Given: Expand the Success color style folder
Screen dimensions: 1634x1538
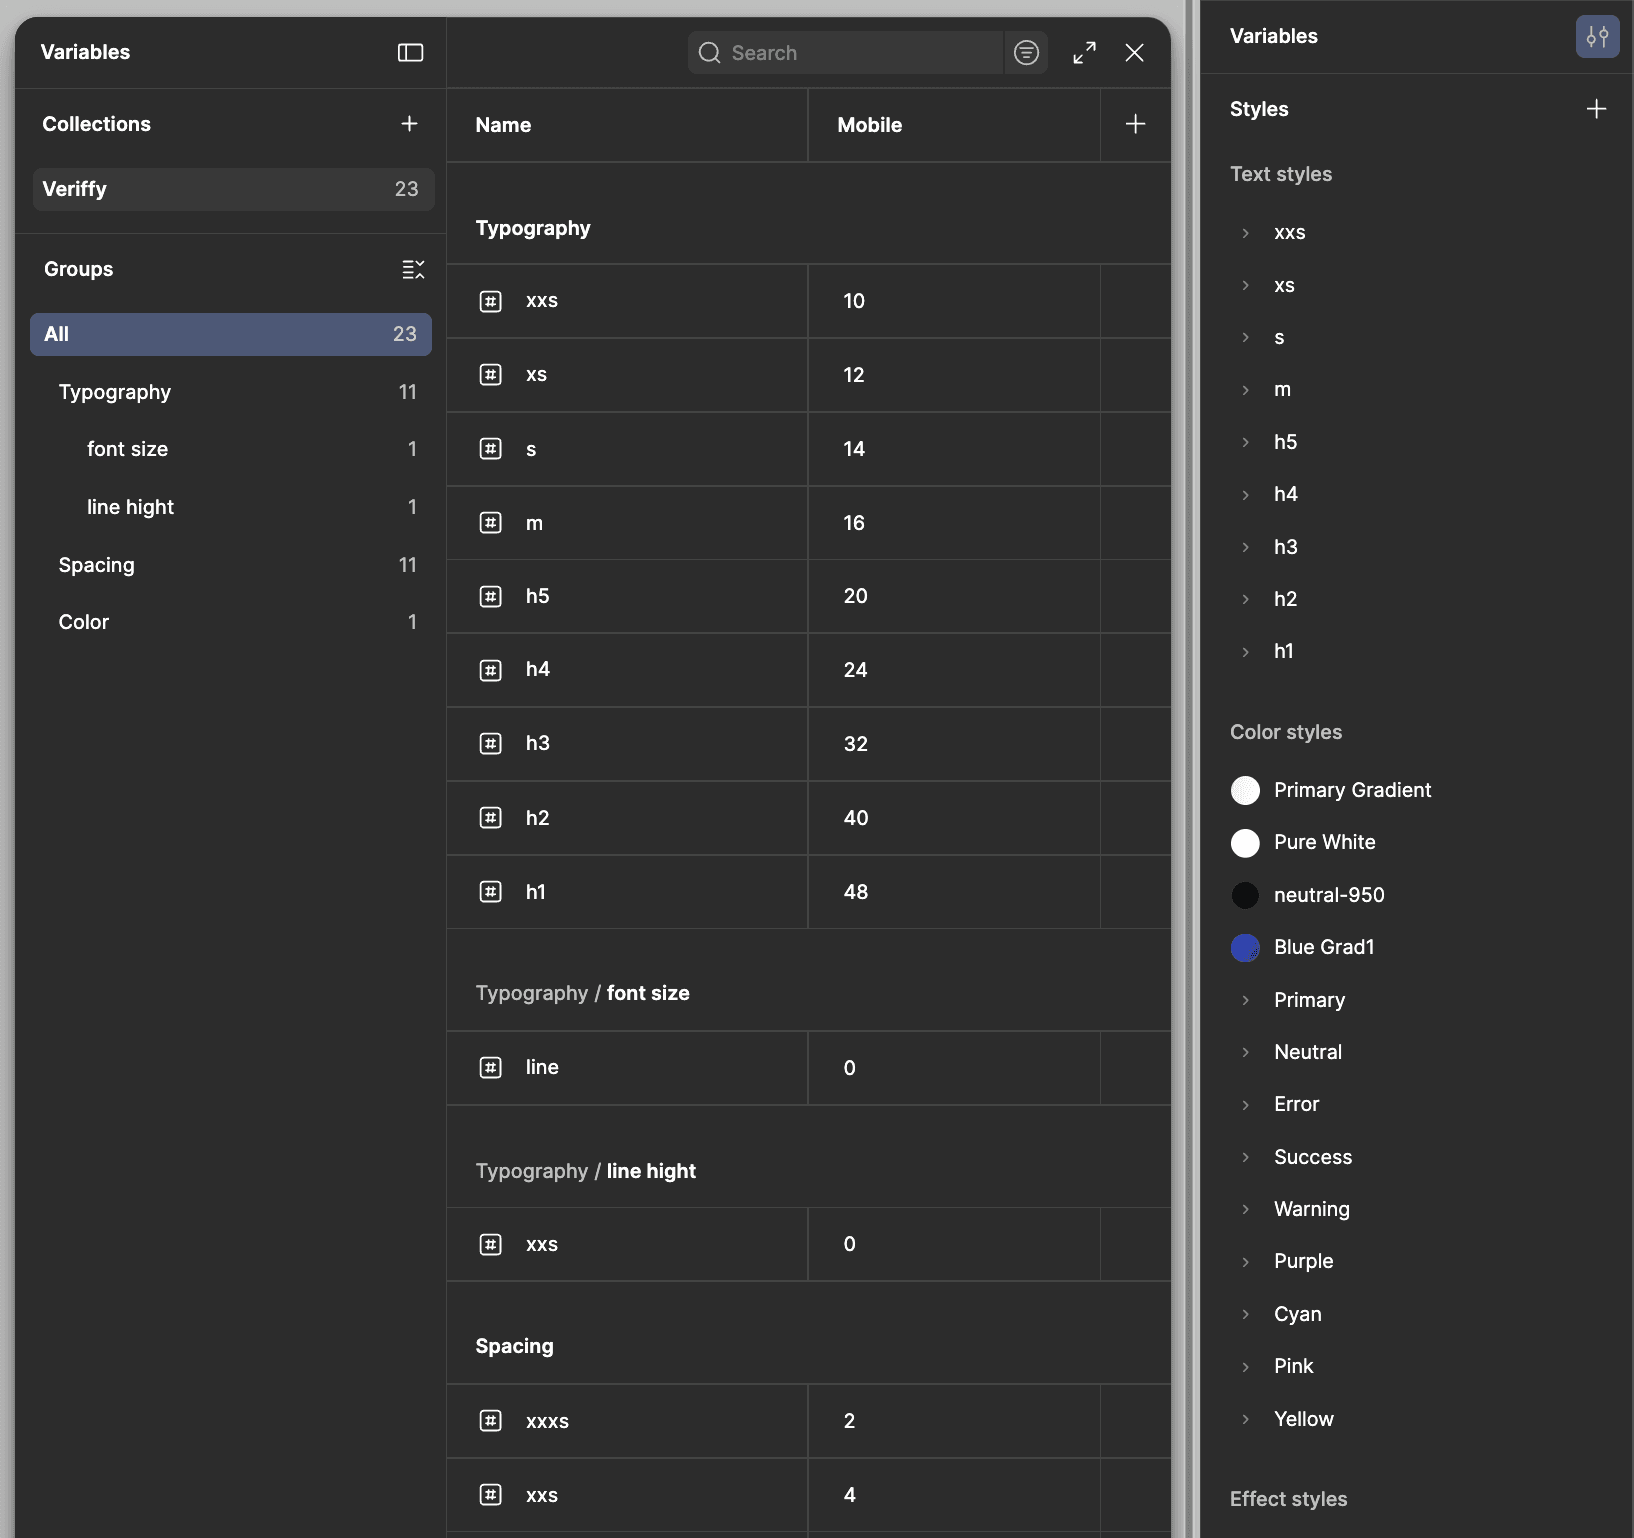Looking at the screenshot, I should tap(1245, 1157).
